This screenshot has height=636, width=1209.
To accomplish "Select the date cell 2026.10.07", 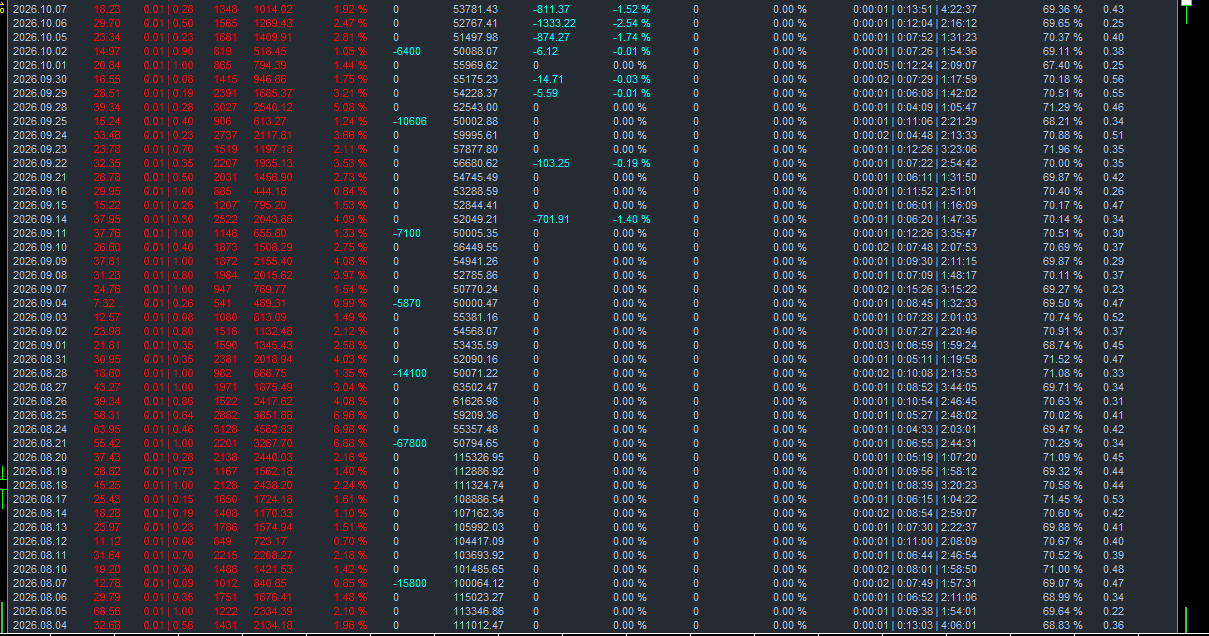I will 39,9.
